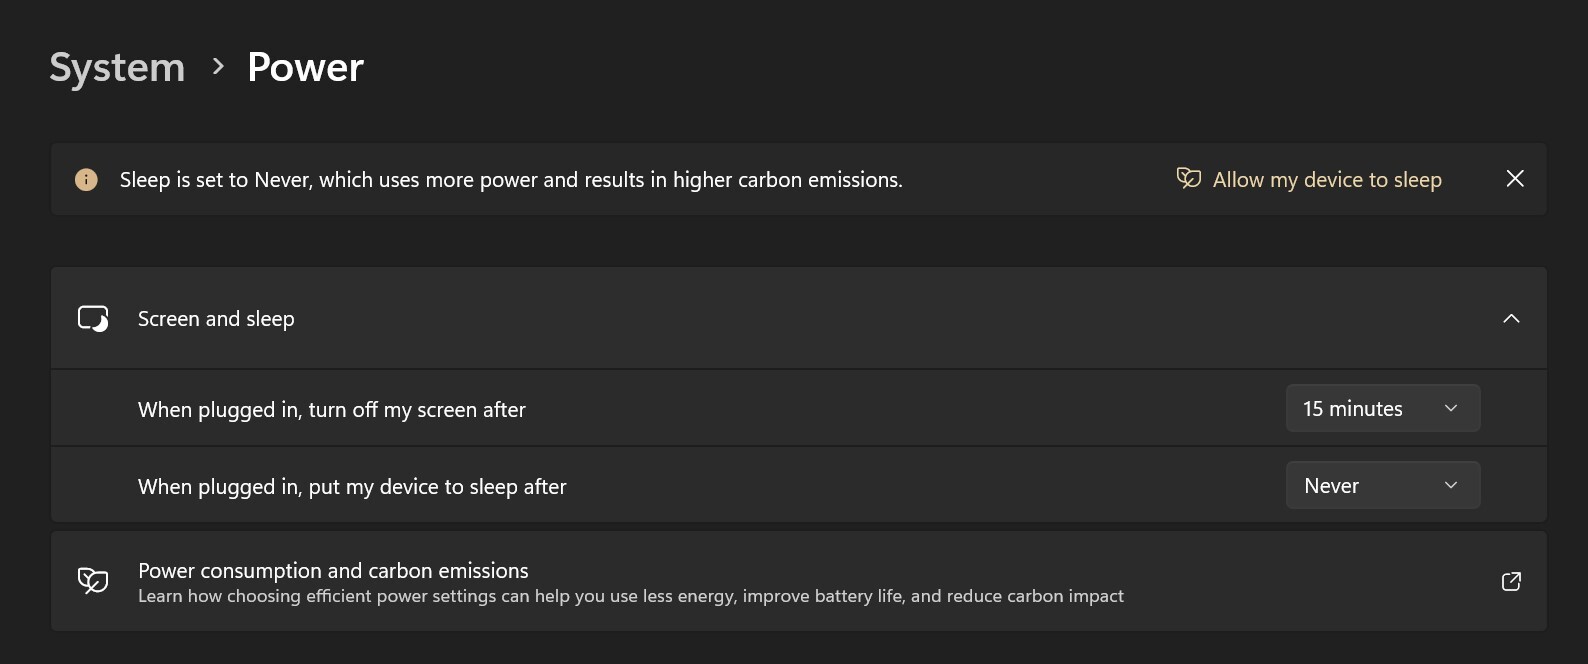Collapse the Screen and sleep section
Image resolution: width=1588 pixels, height=664 pixels.
[1511, 319]
